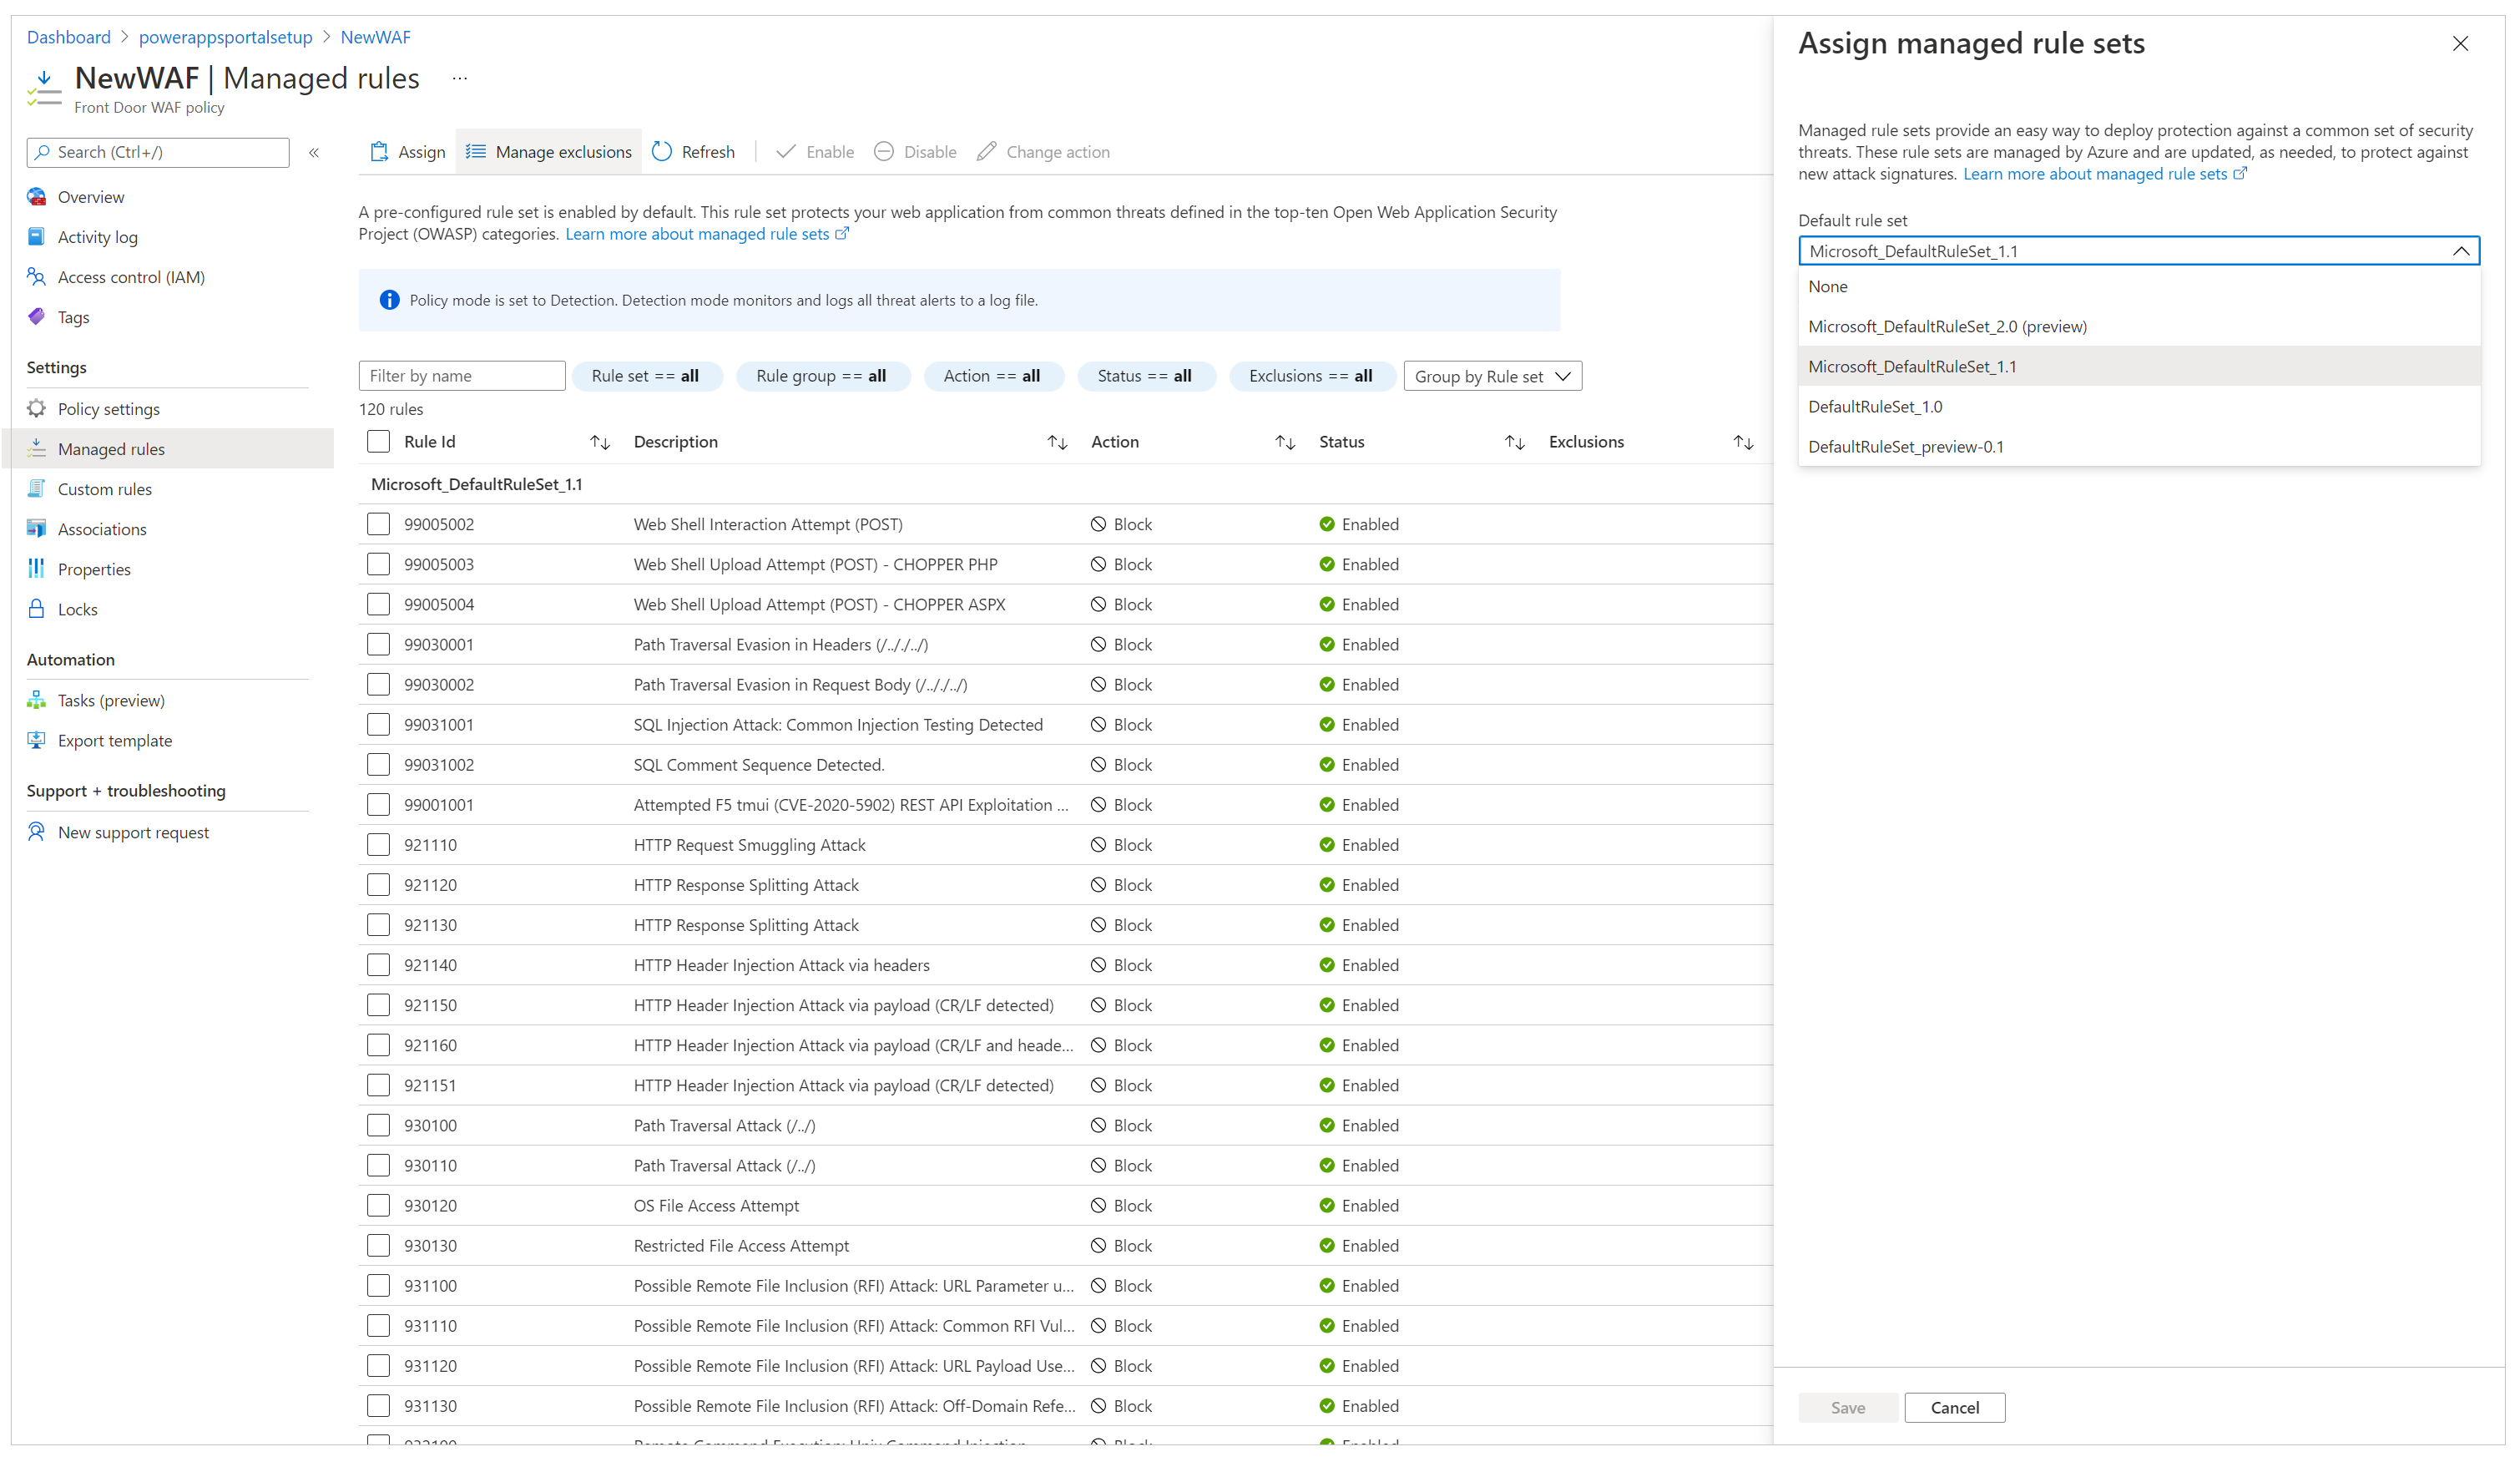Click the Filter by name input field
2520x1462 pixels.
pos(461,374)
